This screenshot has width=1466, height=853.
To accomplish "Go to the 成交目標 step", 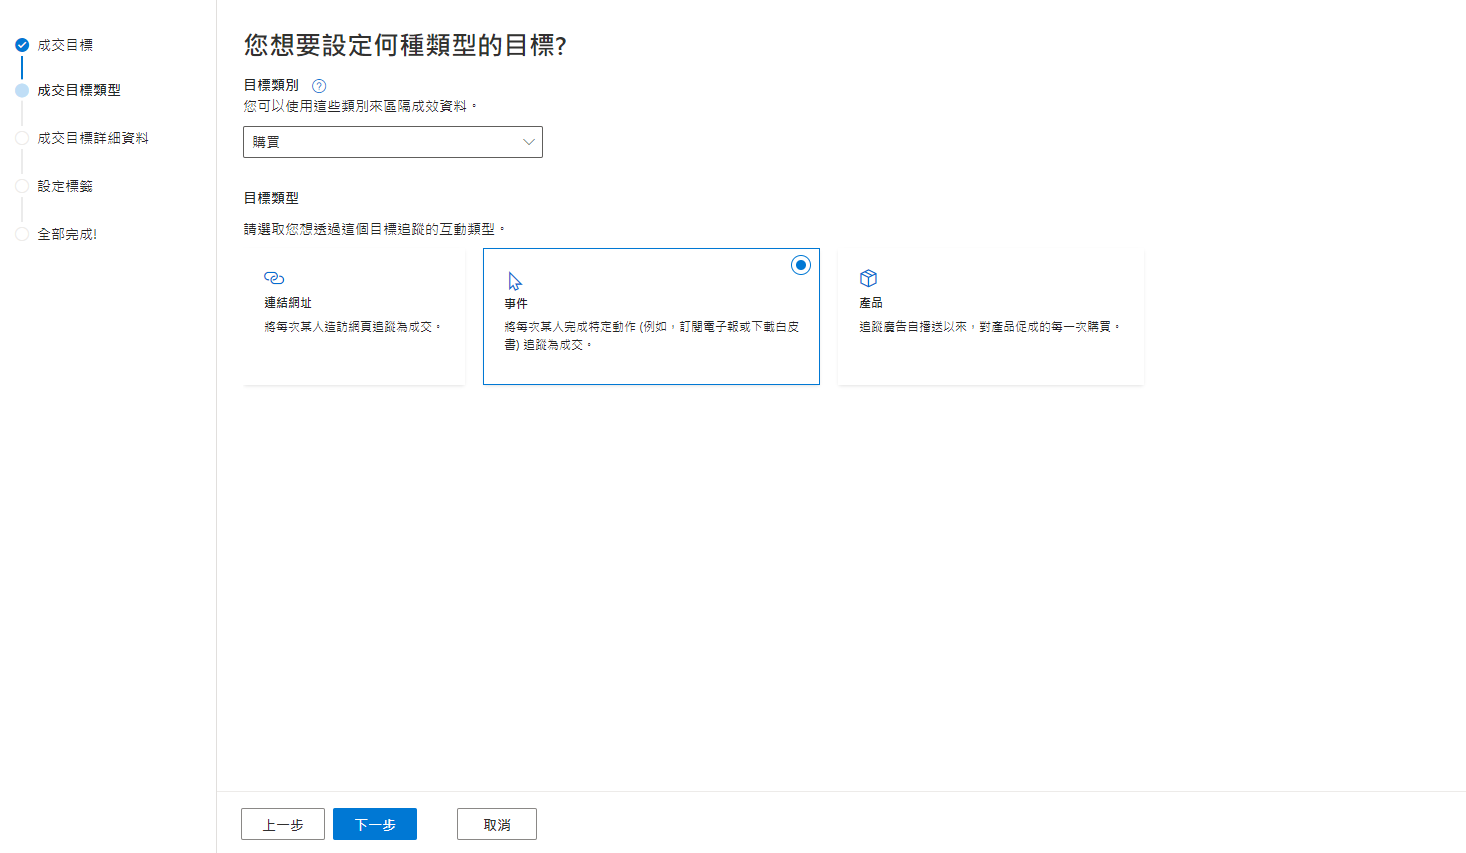I will click(65, 45).
